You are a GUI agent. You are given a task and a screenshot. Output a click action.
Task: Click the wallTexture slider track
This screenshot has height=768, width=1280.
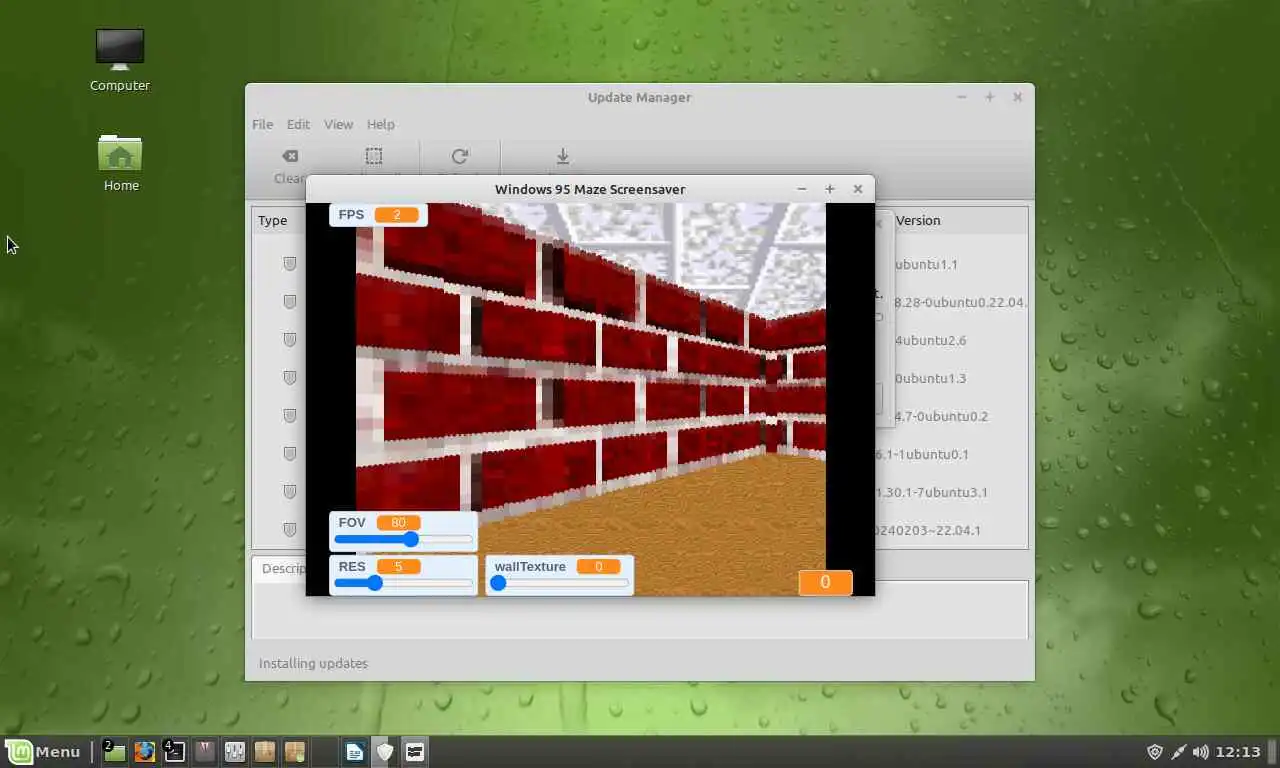tap(560, 583)
